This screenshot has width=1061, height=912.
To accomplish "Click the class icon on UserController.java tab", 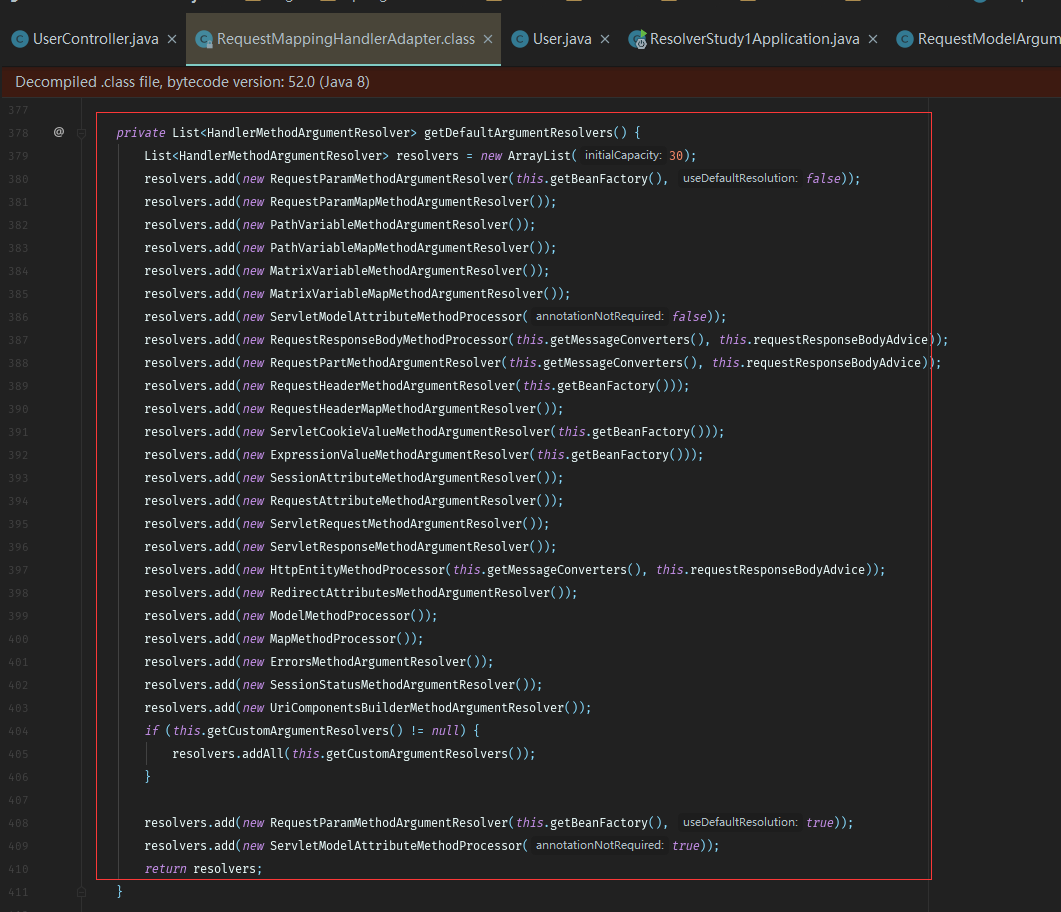I will pyautogui.click(x=20, y=39).
